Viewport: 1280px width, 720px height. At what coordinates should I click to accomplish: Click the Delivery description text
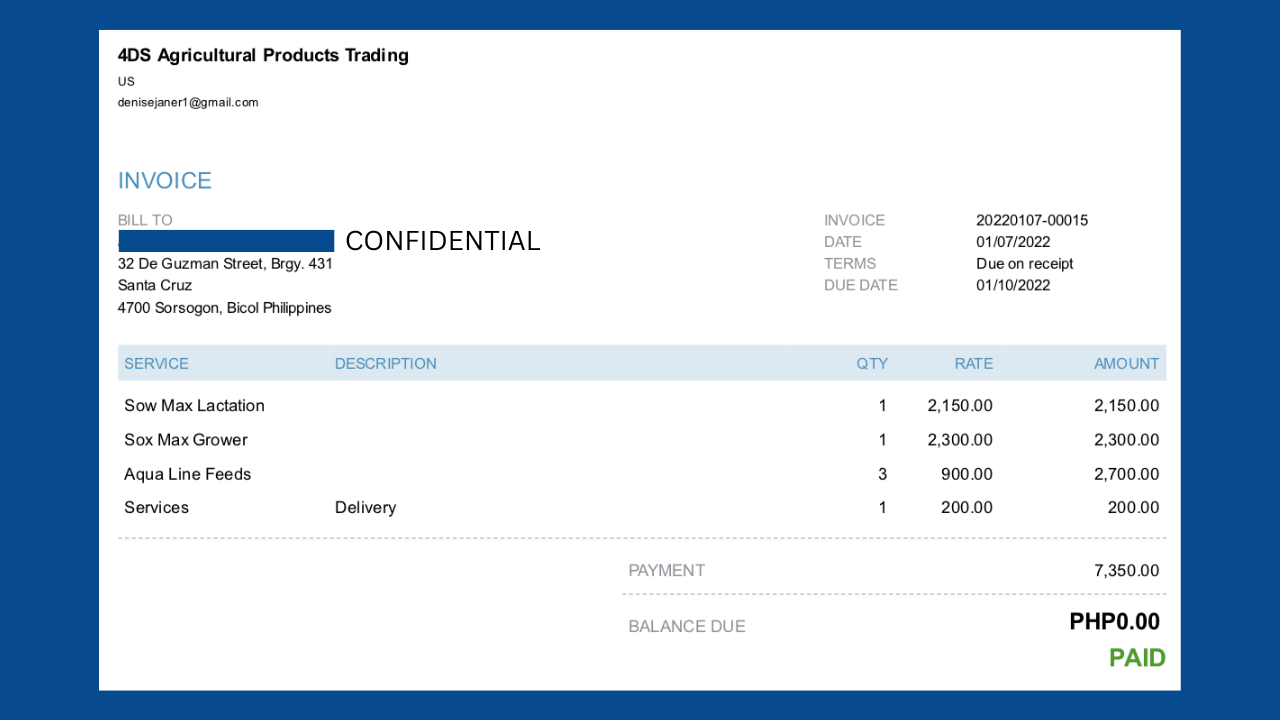click(365, 508)
